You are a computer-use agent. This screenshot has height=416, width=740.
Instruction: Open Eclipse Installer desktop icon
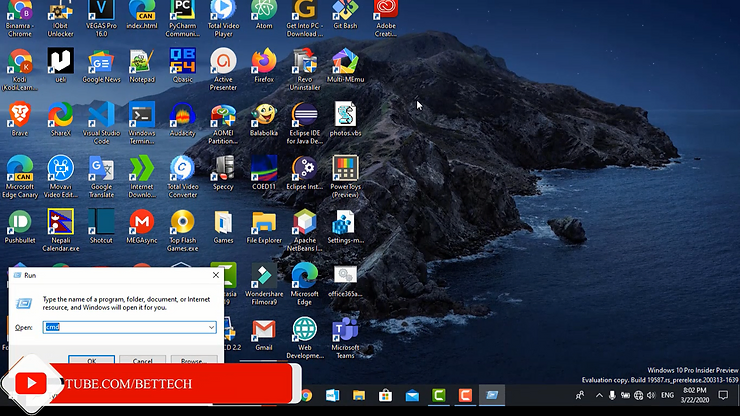coord(304,173)
